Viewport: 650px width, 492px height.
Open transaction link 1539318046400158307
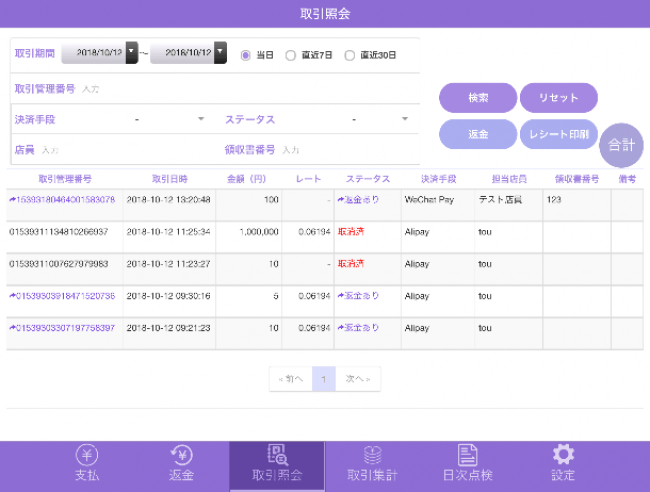(62, 200)
